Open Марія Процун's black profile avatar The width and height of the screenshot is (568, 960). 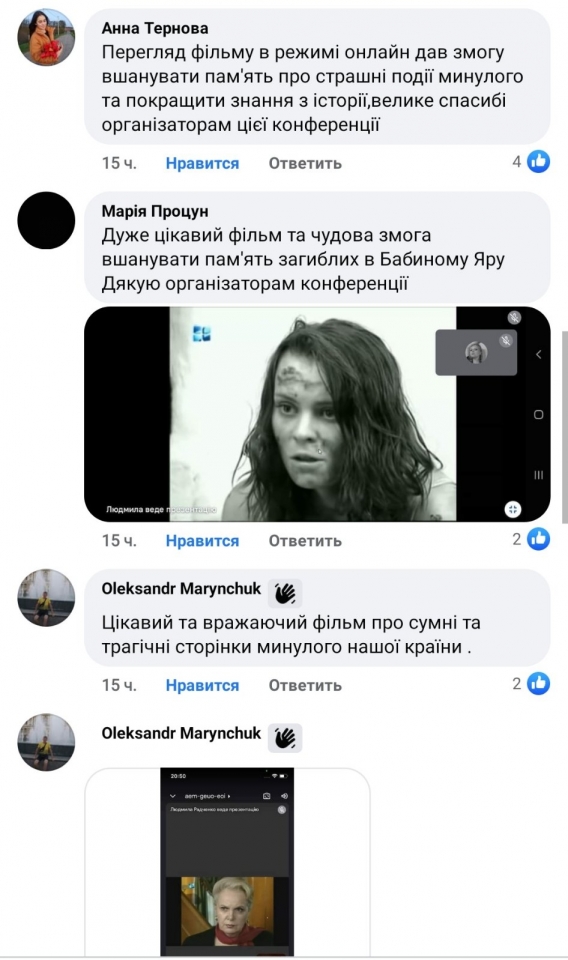46,220
